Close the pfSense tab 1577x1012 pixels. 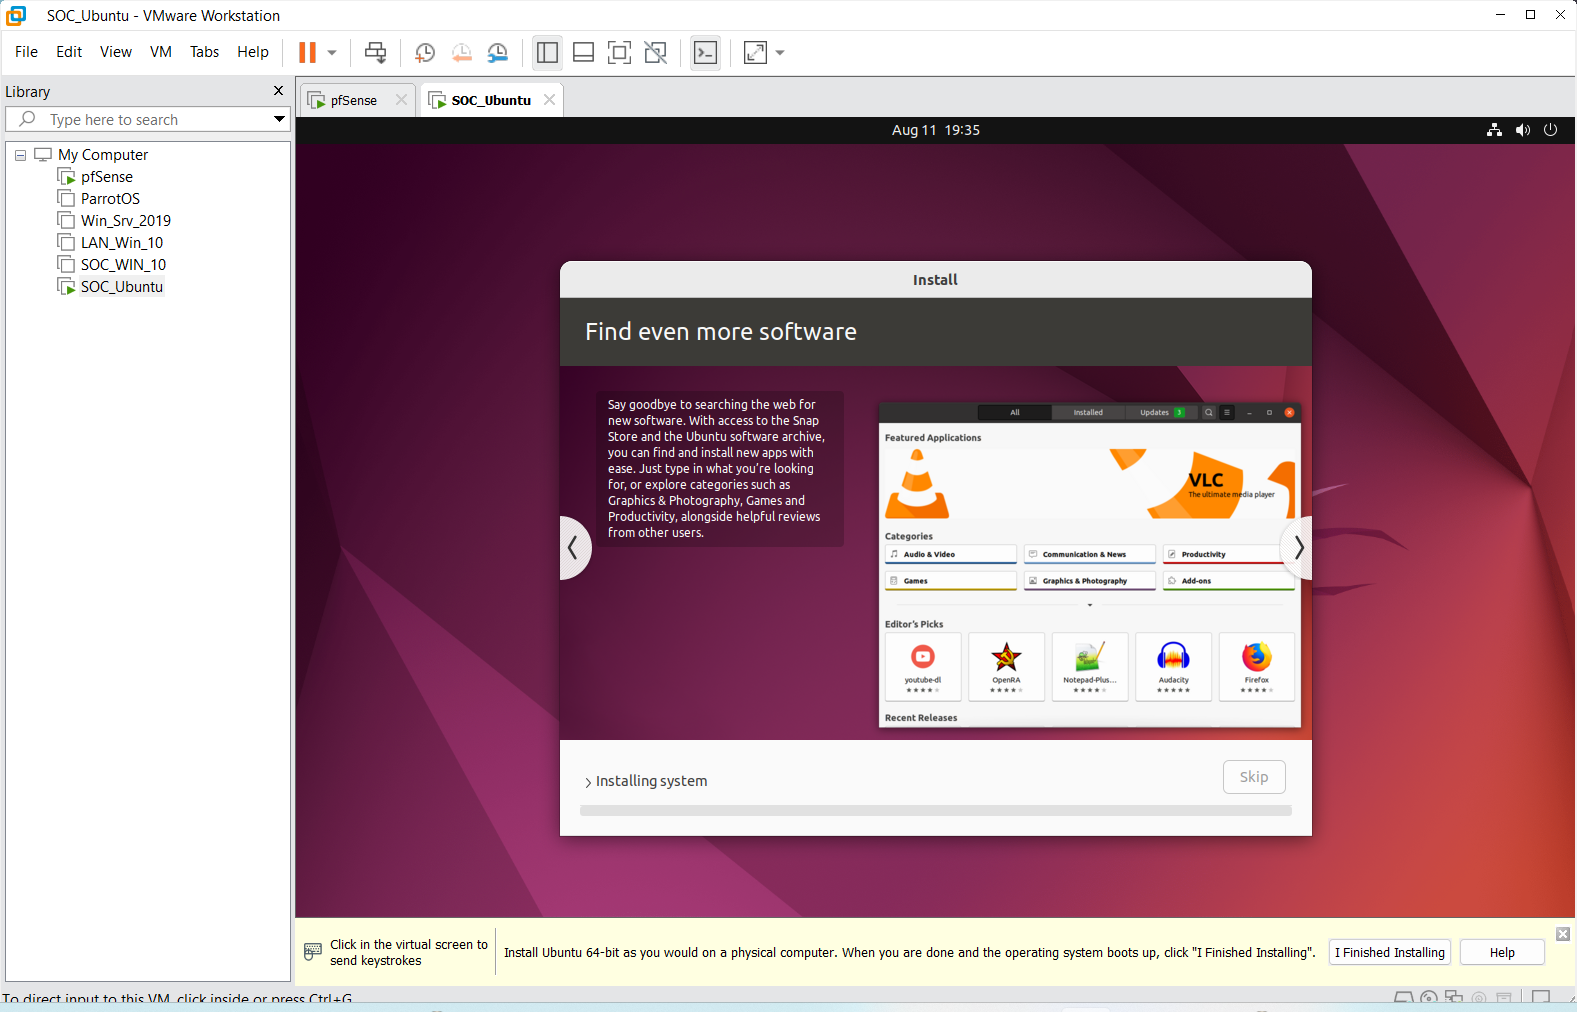[x=401, y=100]
